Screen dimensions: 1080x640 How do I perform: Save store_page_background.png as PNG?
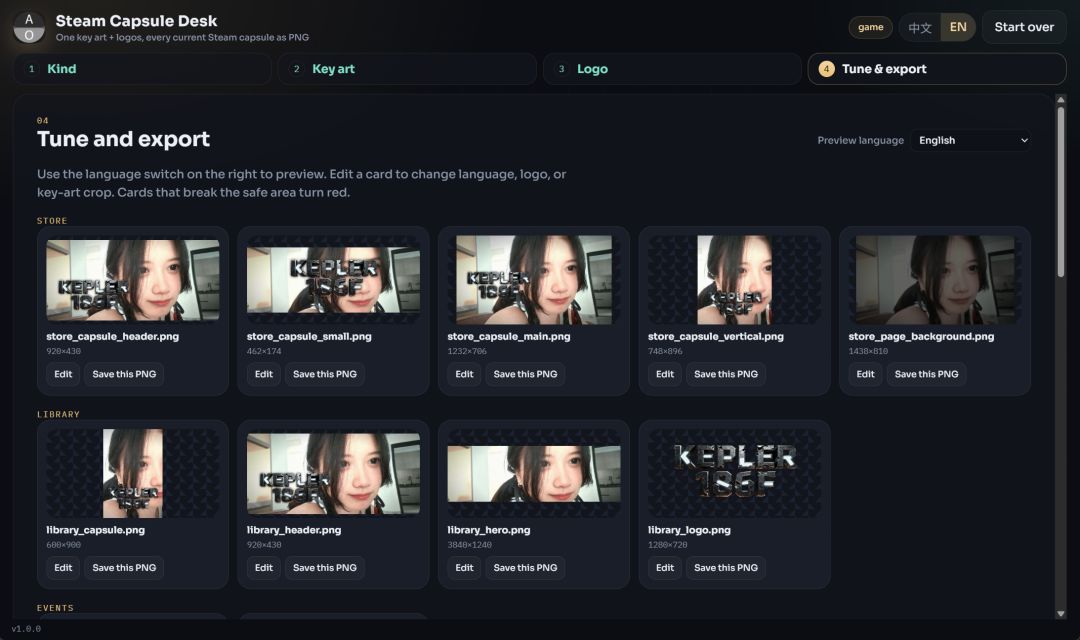[x=926, y=374]
